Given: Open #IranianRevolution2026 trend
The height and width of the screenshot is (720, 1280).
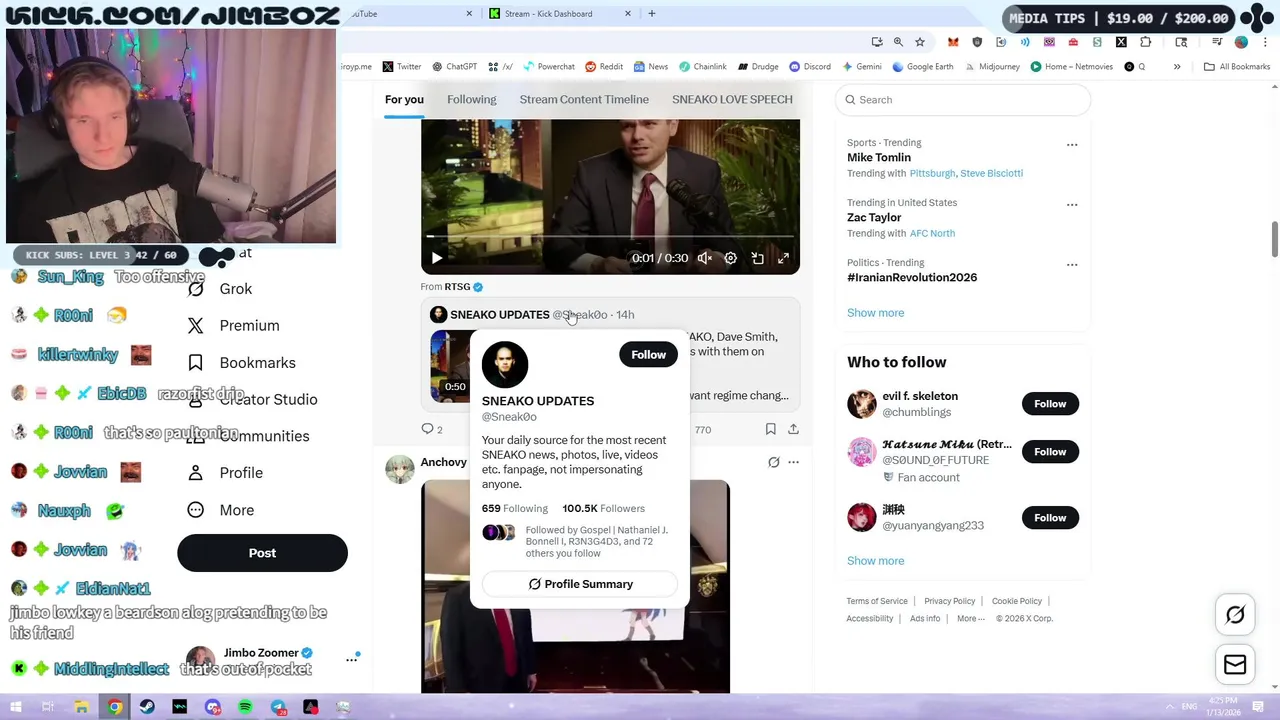Looking at the screenshot, I should [x=912, y=277].
